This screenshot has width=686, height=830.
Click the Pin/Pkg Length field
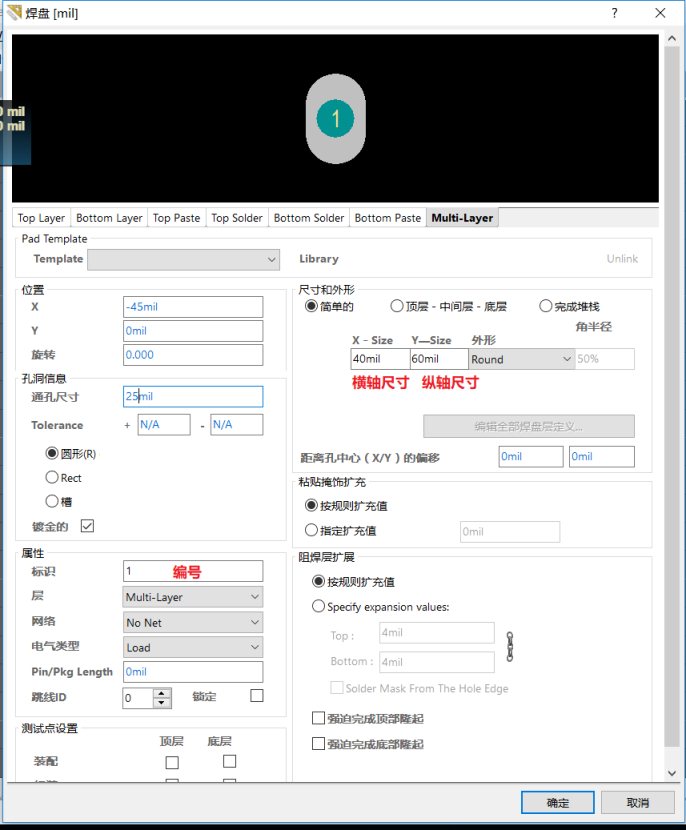193,672
